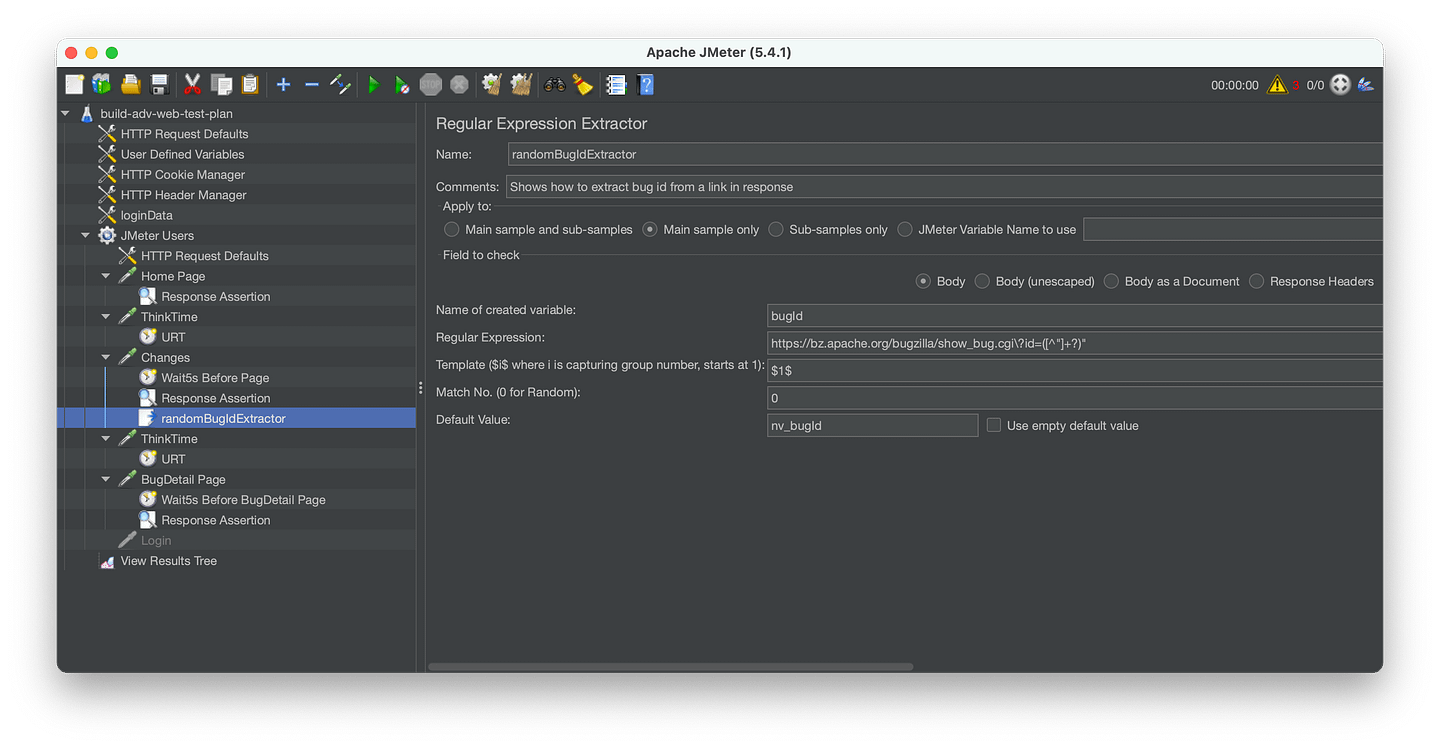Screen dimensions: 1440x748
Task: Click the New test plan icon
Action: (x=75, y=85)
